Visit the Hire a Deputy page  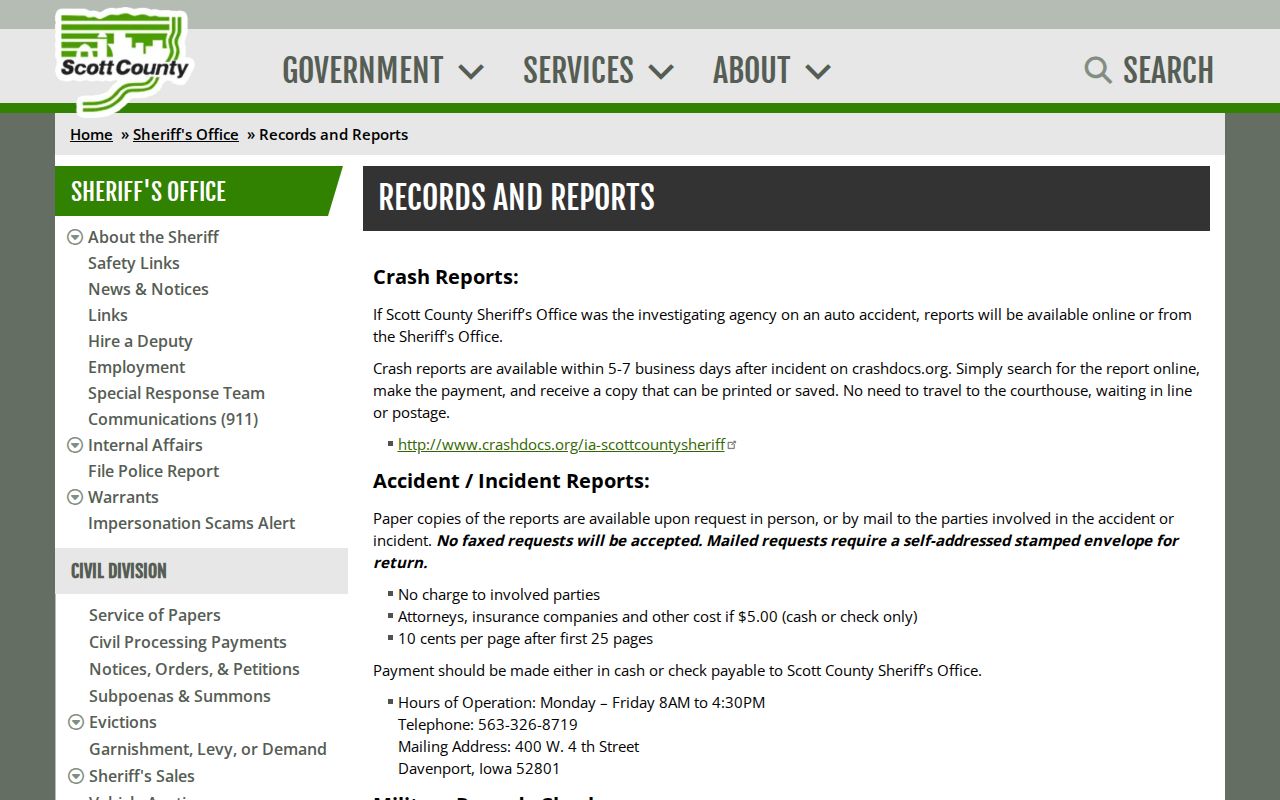pyautogui.click(x=140, y=341)
